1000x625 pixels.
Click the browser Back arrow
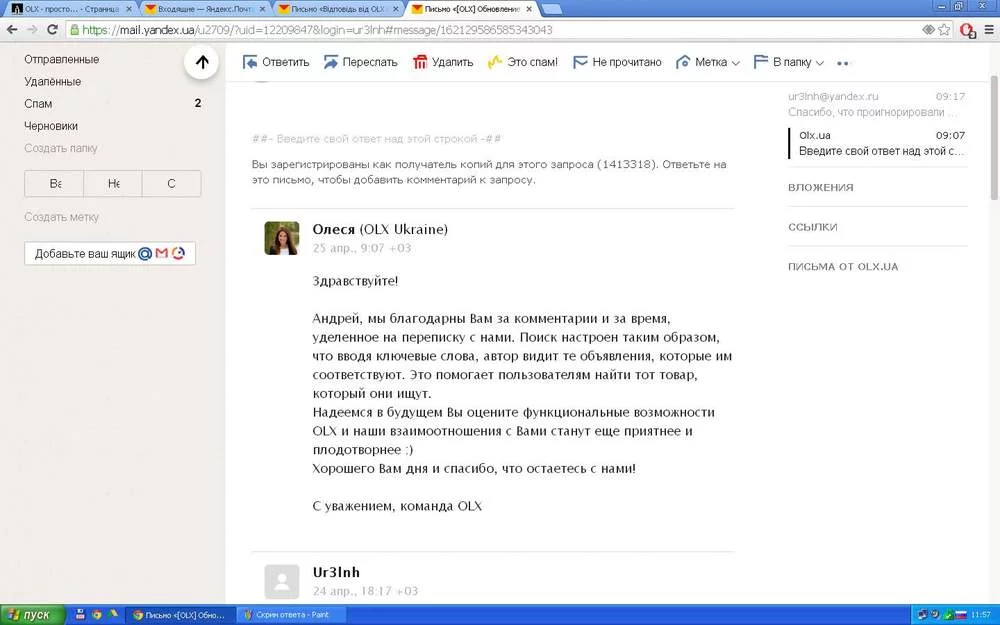click(x=12, y=29)
